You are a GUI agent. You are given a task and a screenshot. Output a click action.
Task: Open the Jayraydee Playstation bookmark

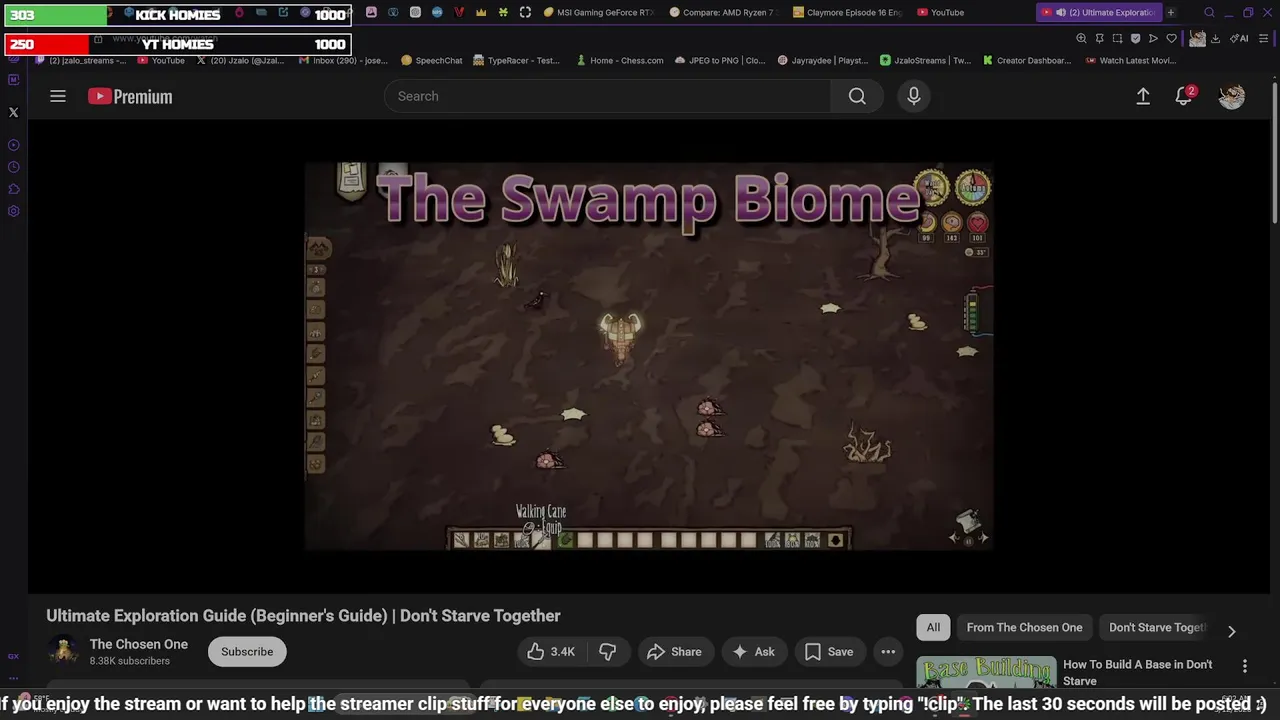coord(823,60)
